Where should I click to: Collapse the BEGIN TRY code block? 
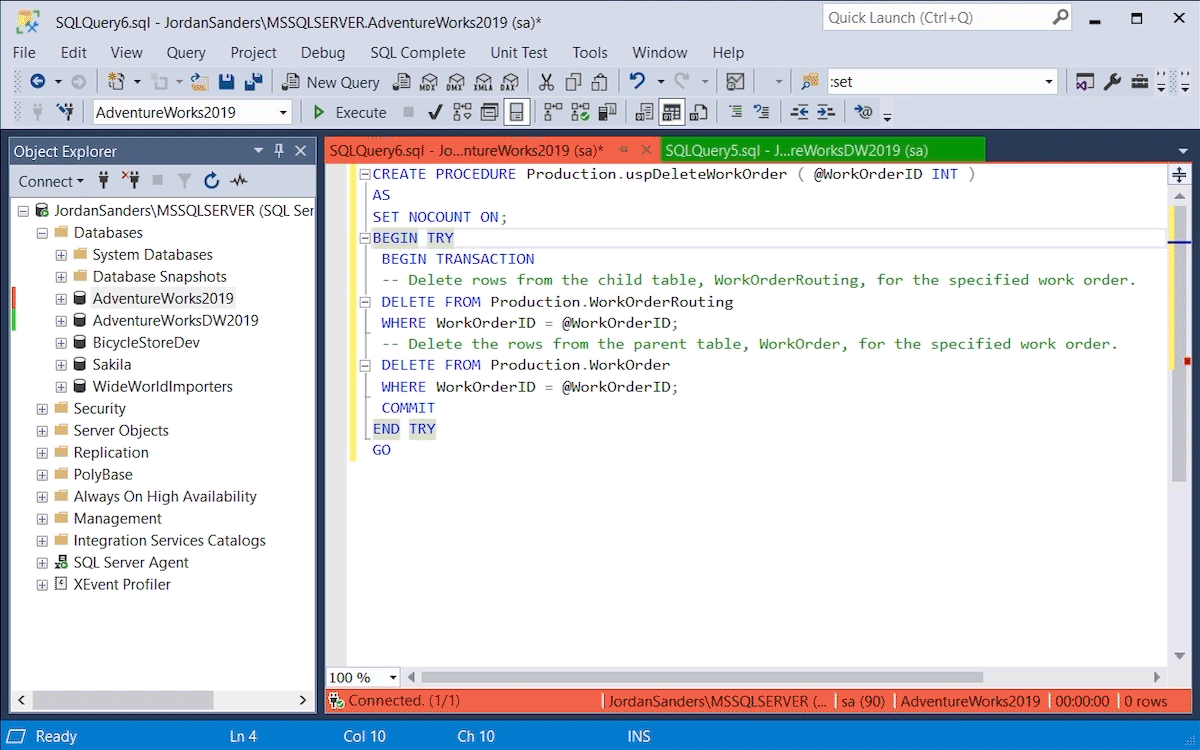pos(365,238)
